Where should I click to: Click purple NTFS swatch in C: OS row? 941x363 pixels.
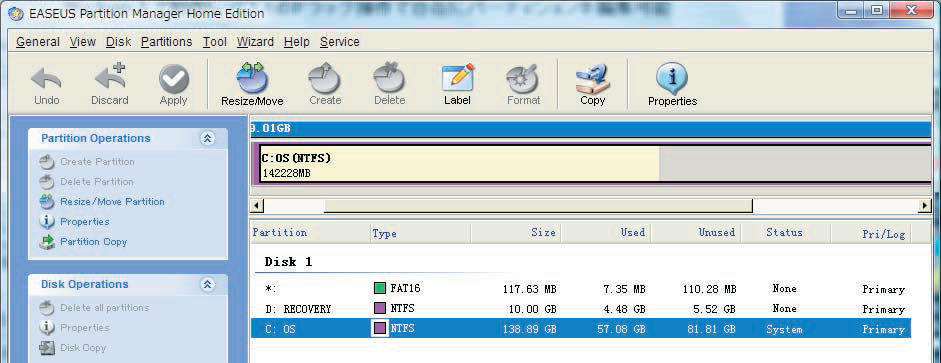(x=379, y=328)
